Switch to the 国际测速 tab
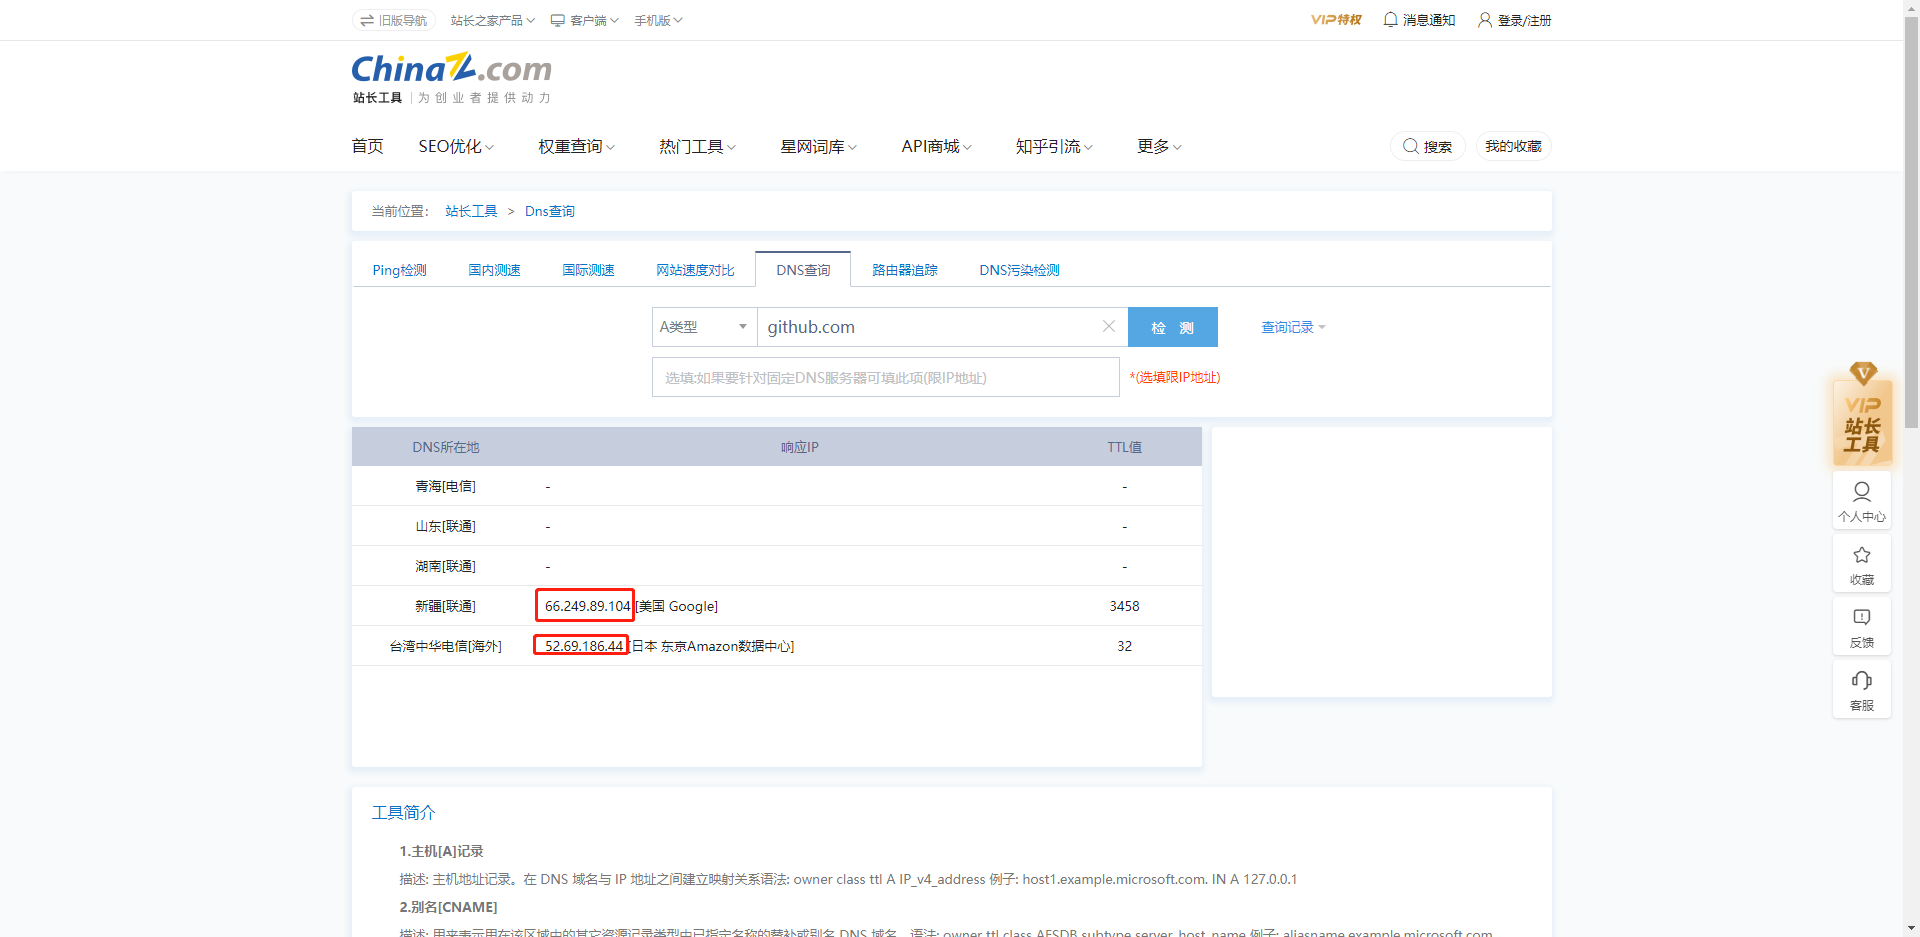Screen dimensions: 1920x937 pos(588,270)
